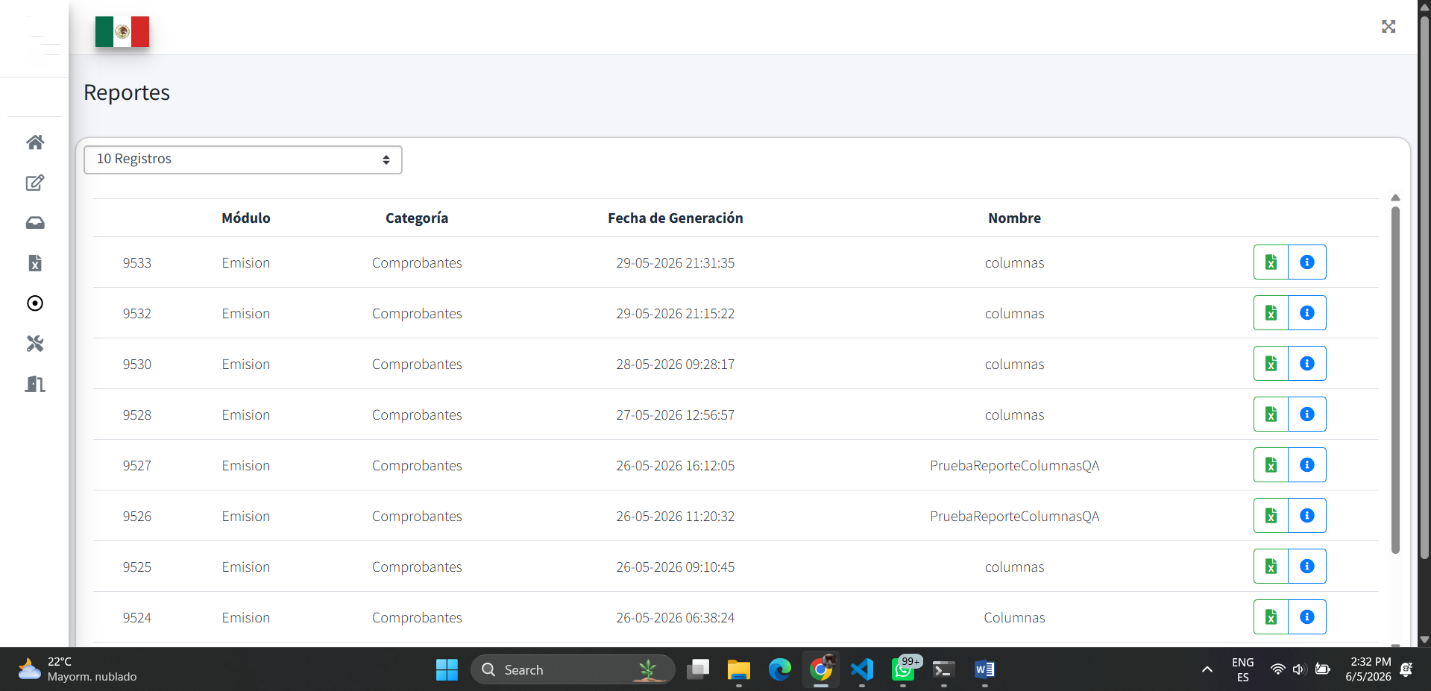Open Microsoft Edge from taskbar
Image resolution: width=1431 pixels, height=691 pixels.
(780, 669)
